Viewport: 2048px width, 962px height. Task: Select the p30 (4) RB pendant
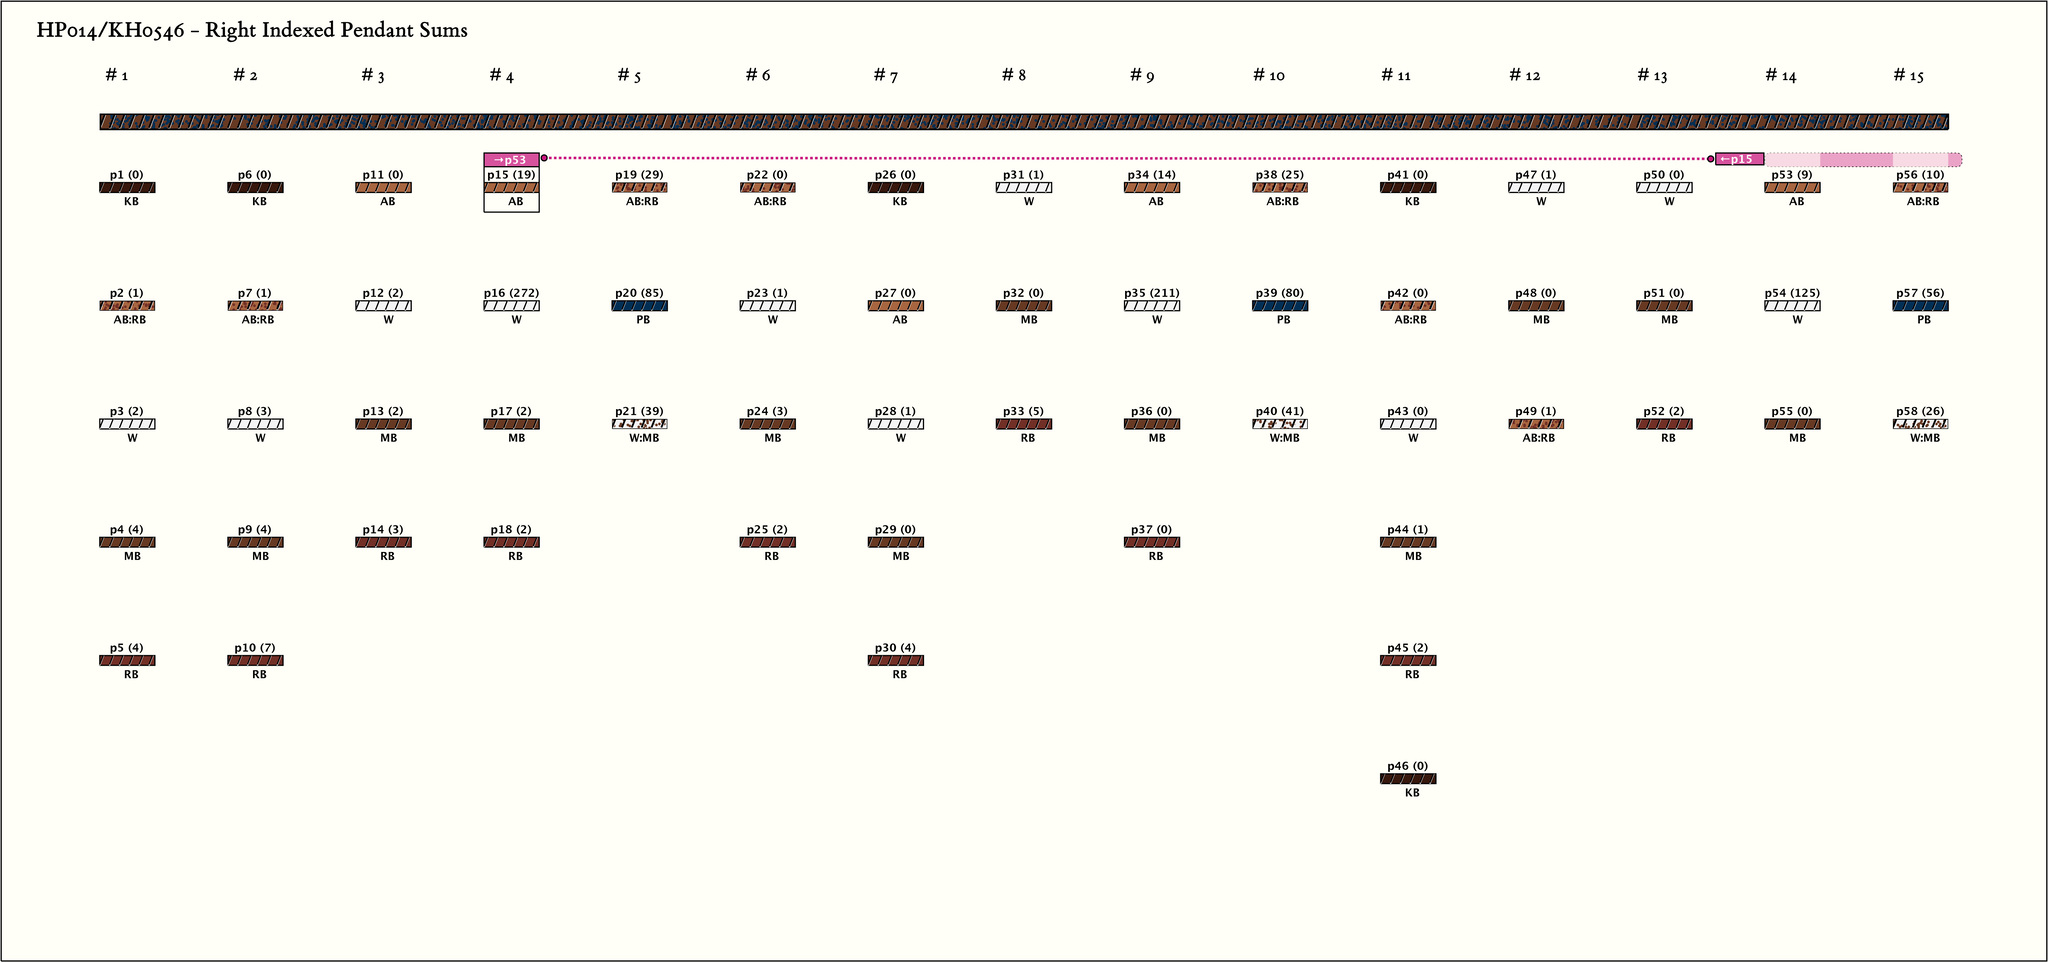(x=896, y=661)
